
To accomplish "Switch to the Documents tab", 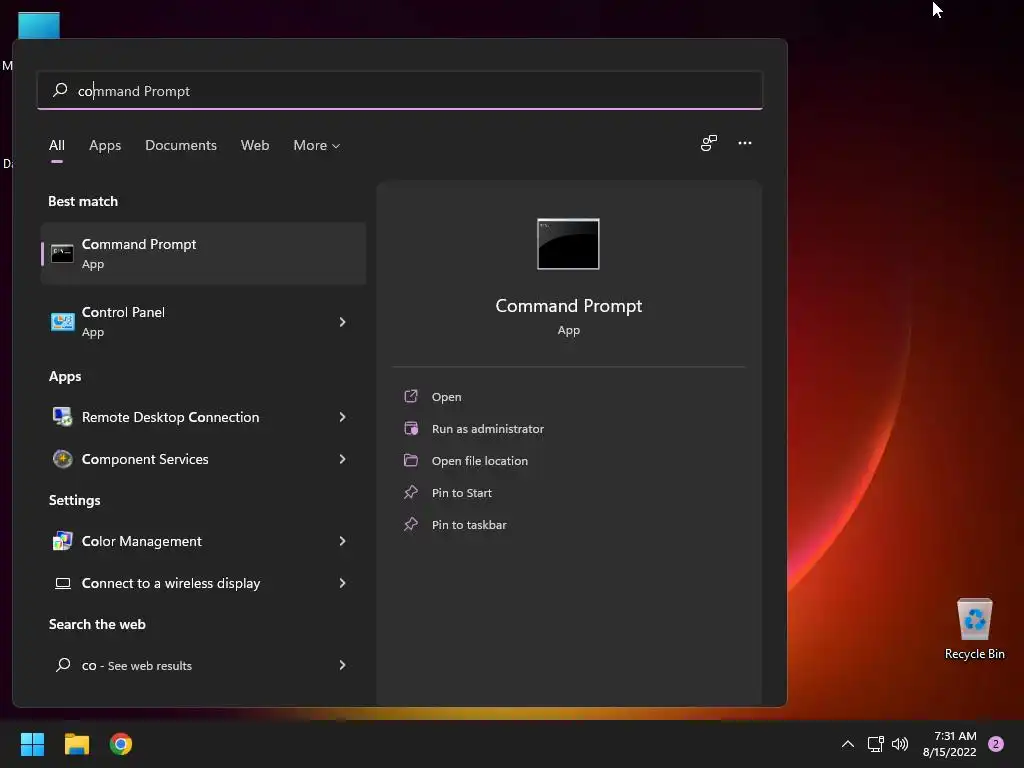I will [x=181, y=145].
